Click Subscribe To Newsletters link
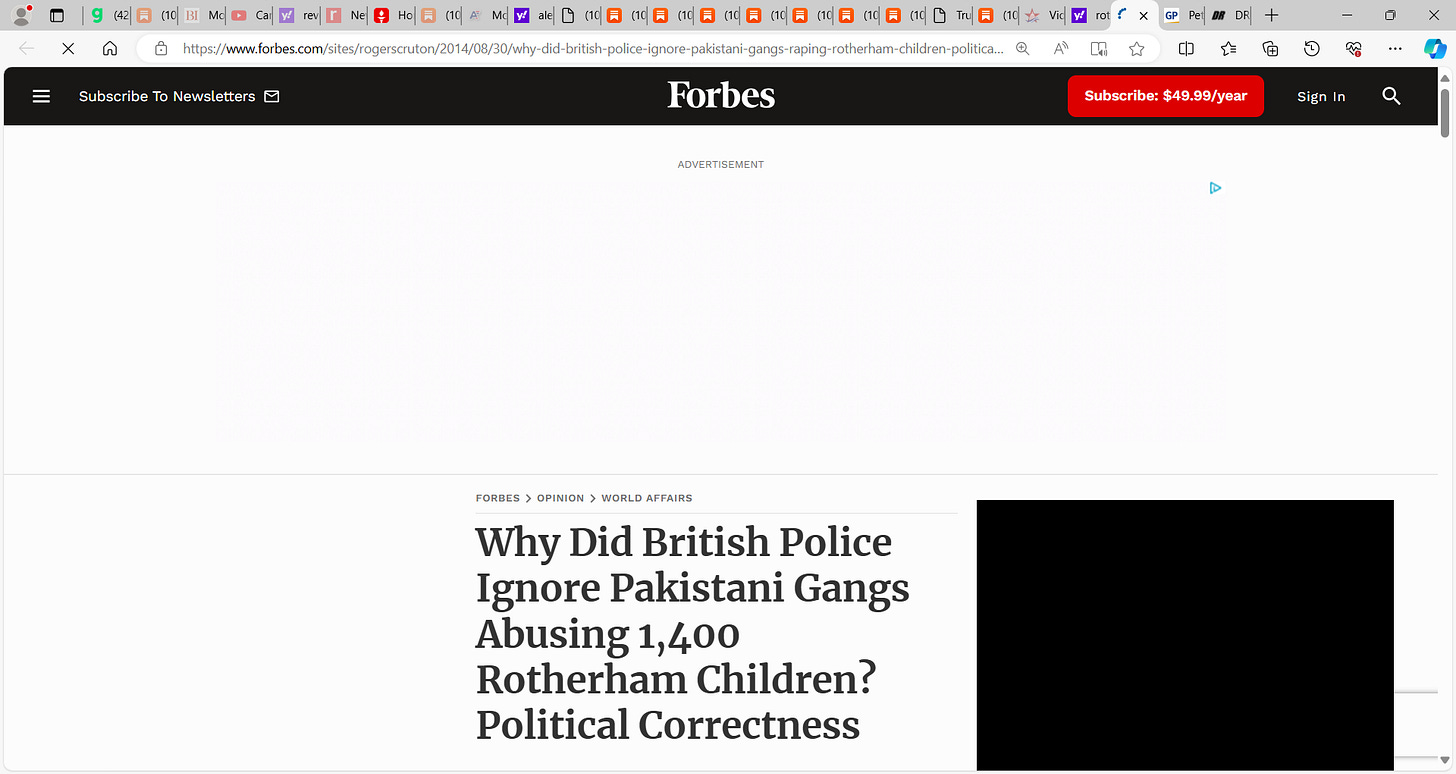Viewport: 1456px width, 774px height. pyautogui.click(x=179, y=96)
